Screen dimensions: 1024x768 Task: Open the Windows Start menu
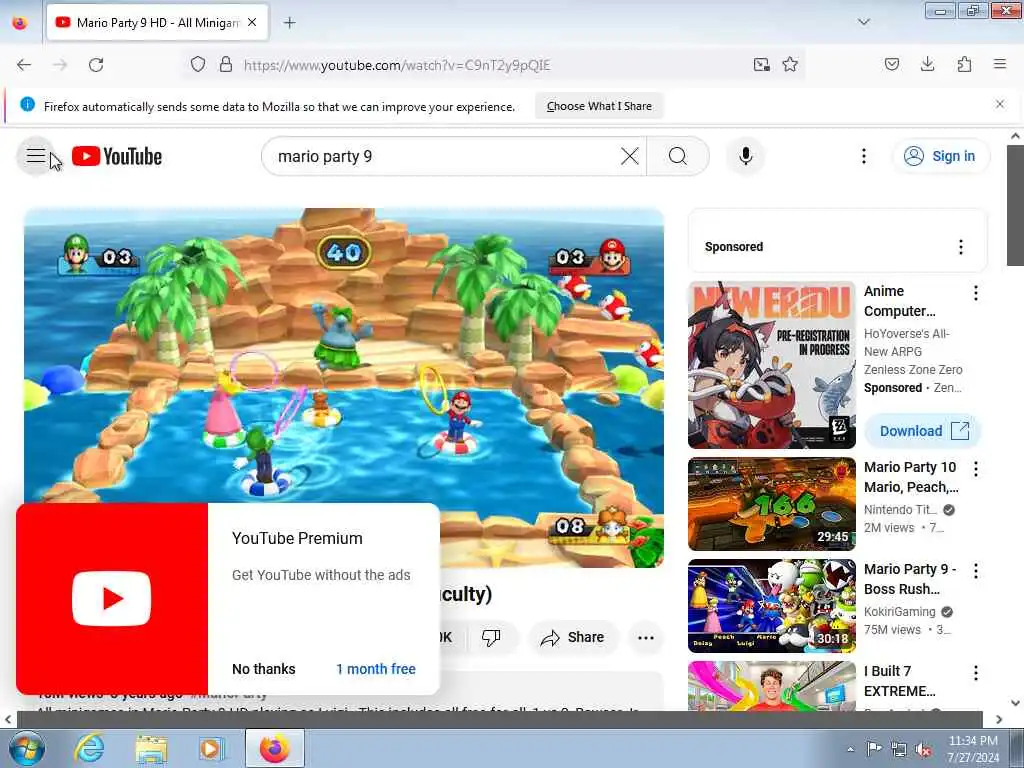click(26, 748)
